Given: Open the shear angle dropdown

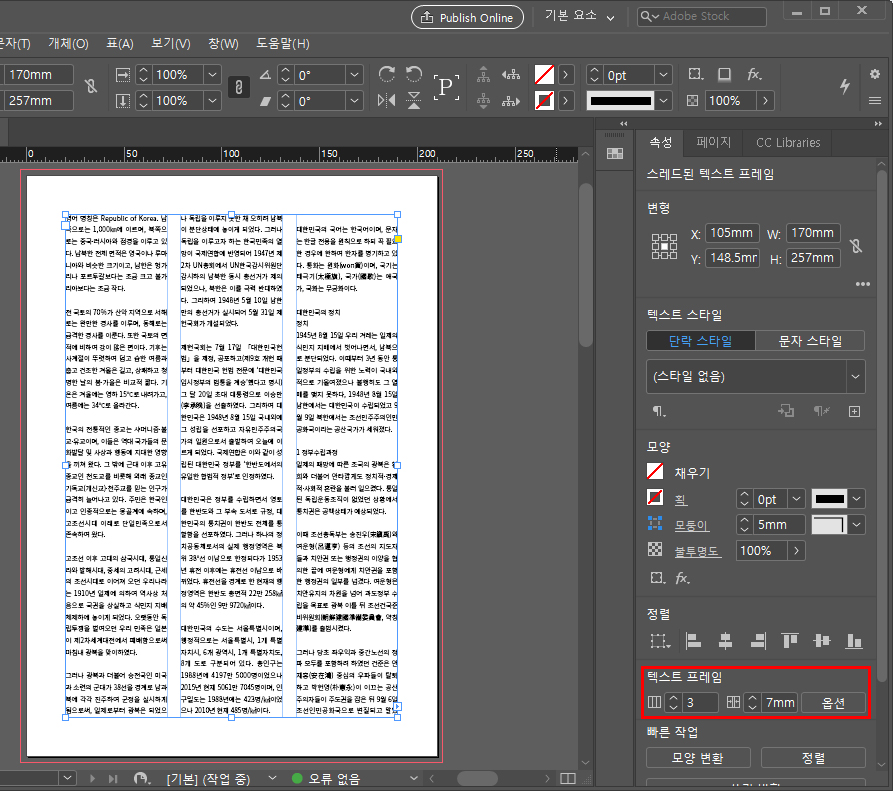Looking at the screenshot, I should [x=354, y=101].
